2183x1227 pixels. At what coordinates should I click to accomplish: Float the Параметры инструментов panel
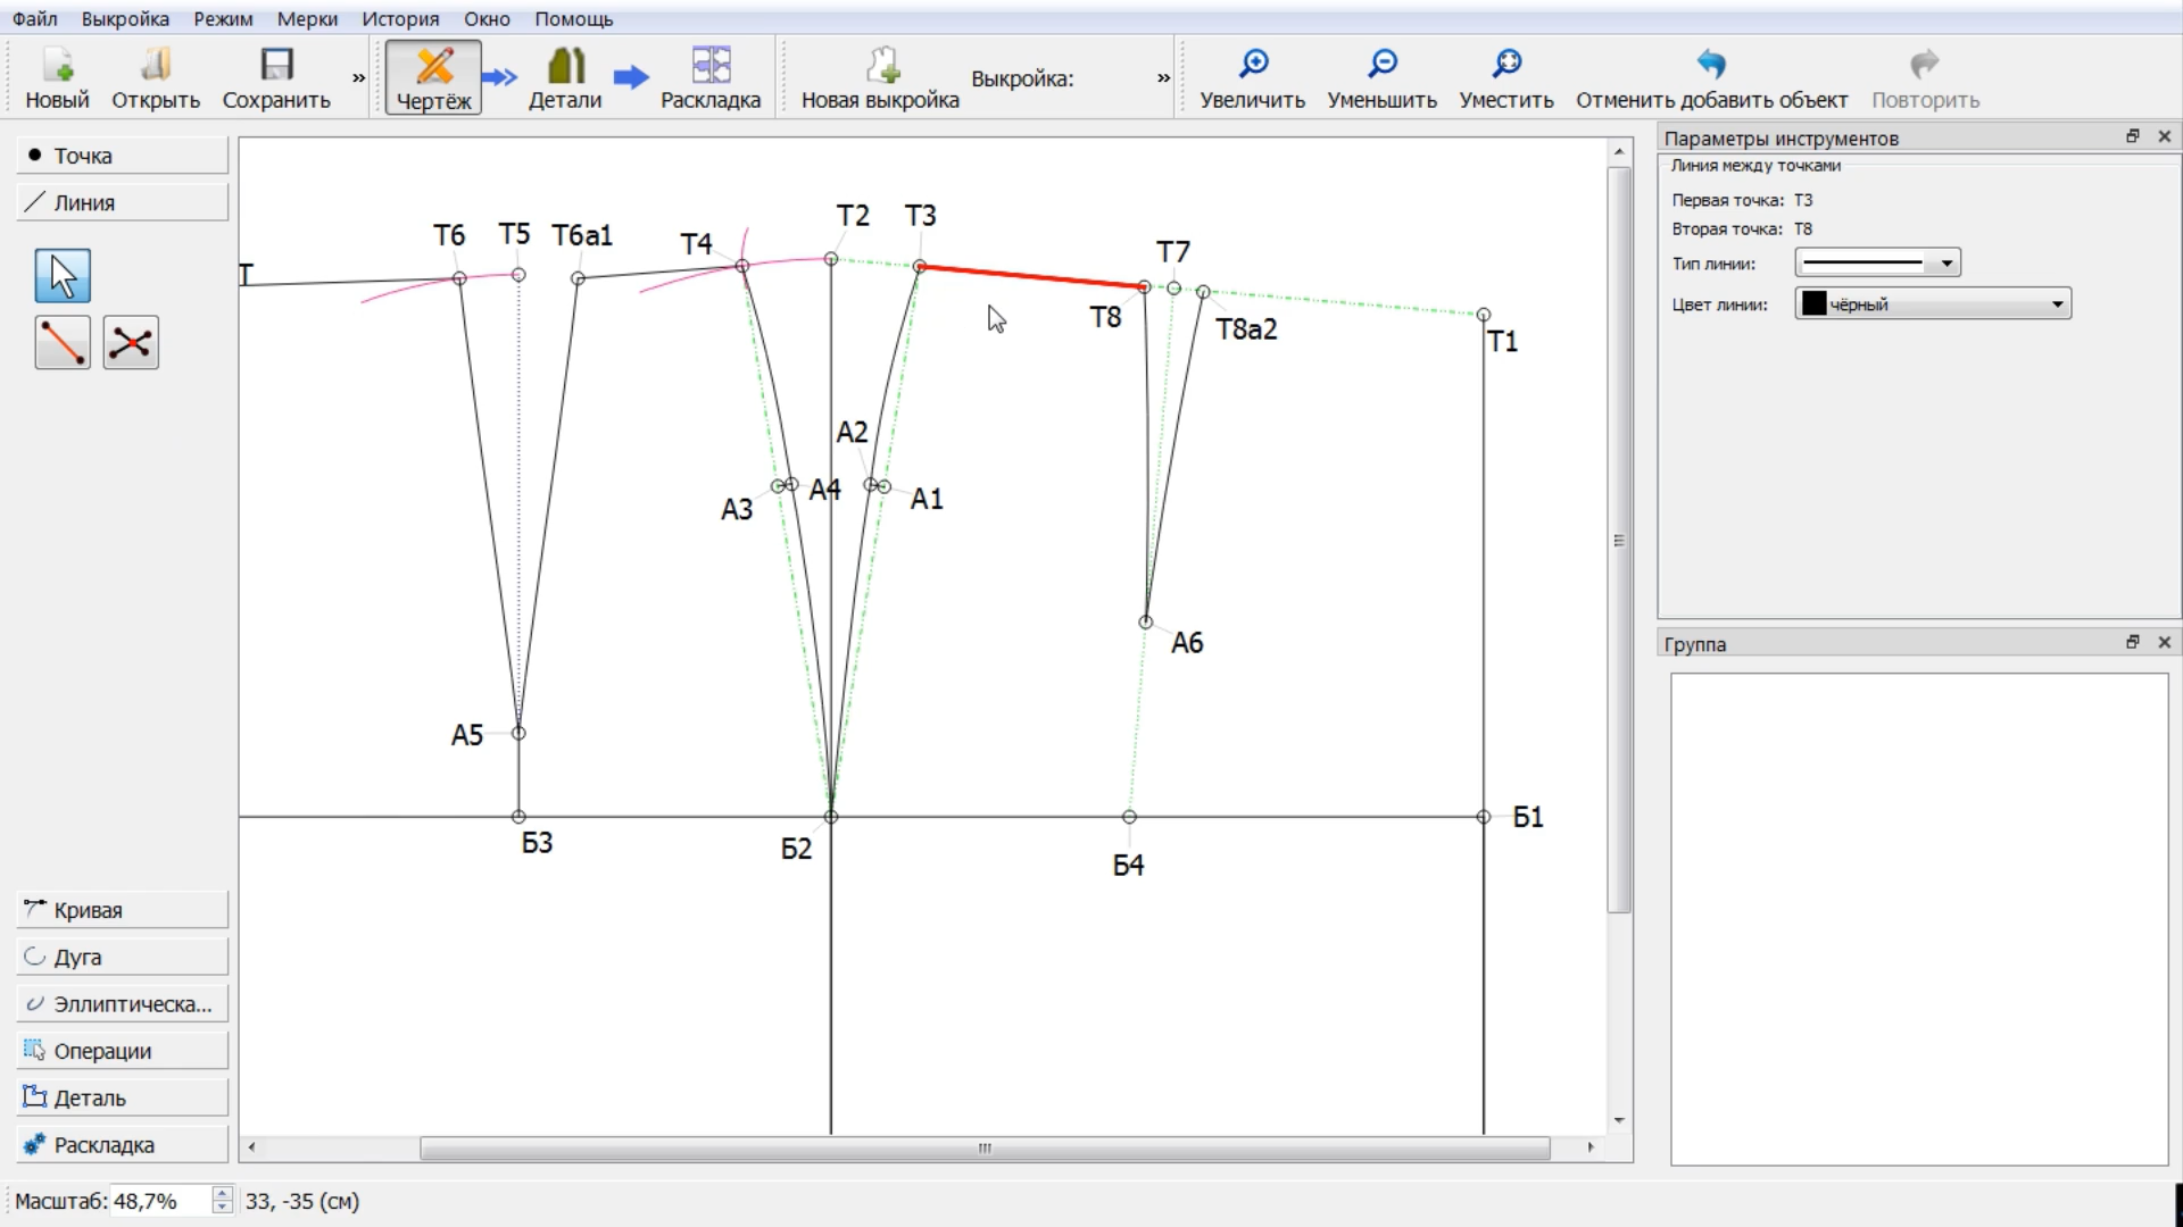2132,136
